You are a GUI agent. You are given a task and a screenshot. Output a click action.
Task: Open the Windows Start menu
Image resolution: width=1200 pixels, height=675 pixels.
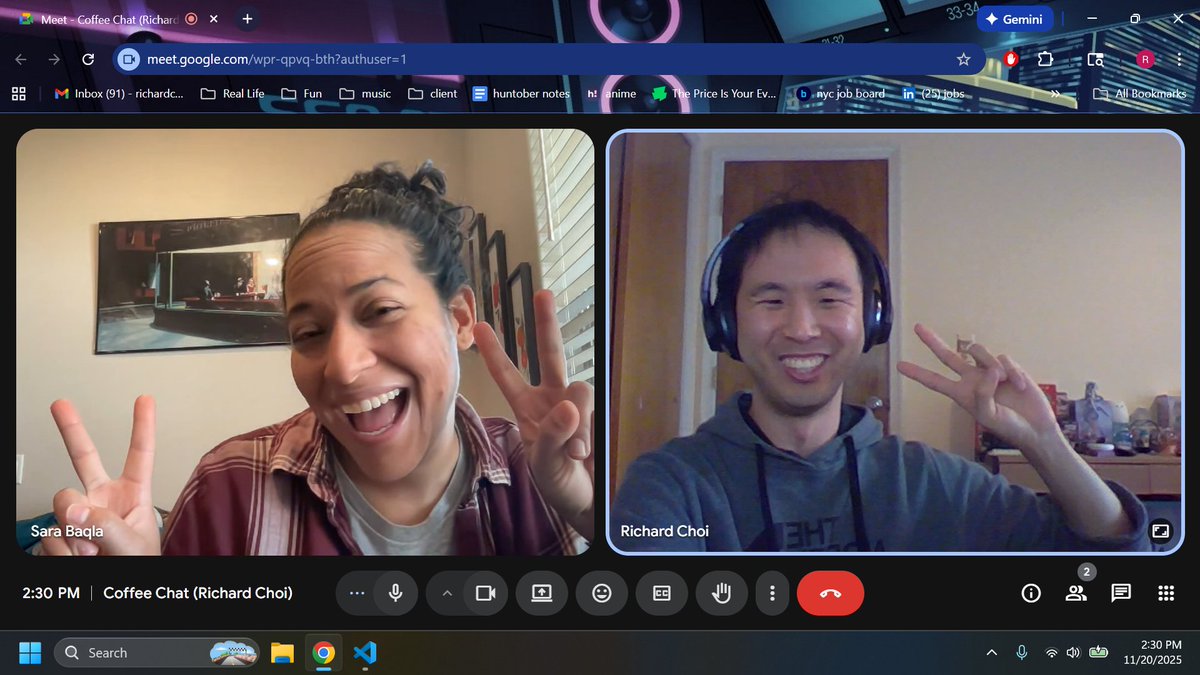pos(30,653)
